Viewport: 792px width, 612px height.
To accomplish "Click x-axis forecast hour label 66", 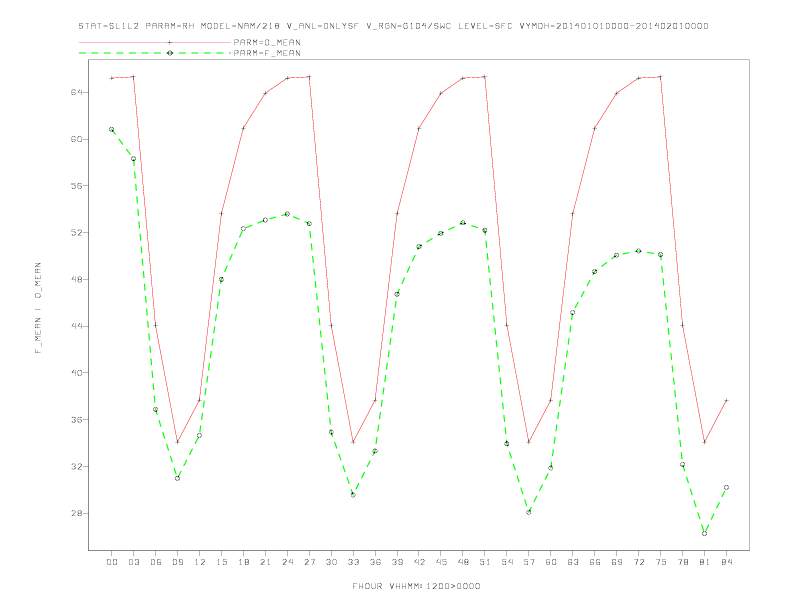I will [595, 562].
